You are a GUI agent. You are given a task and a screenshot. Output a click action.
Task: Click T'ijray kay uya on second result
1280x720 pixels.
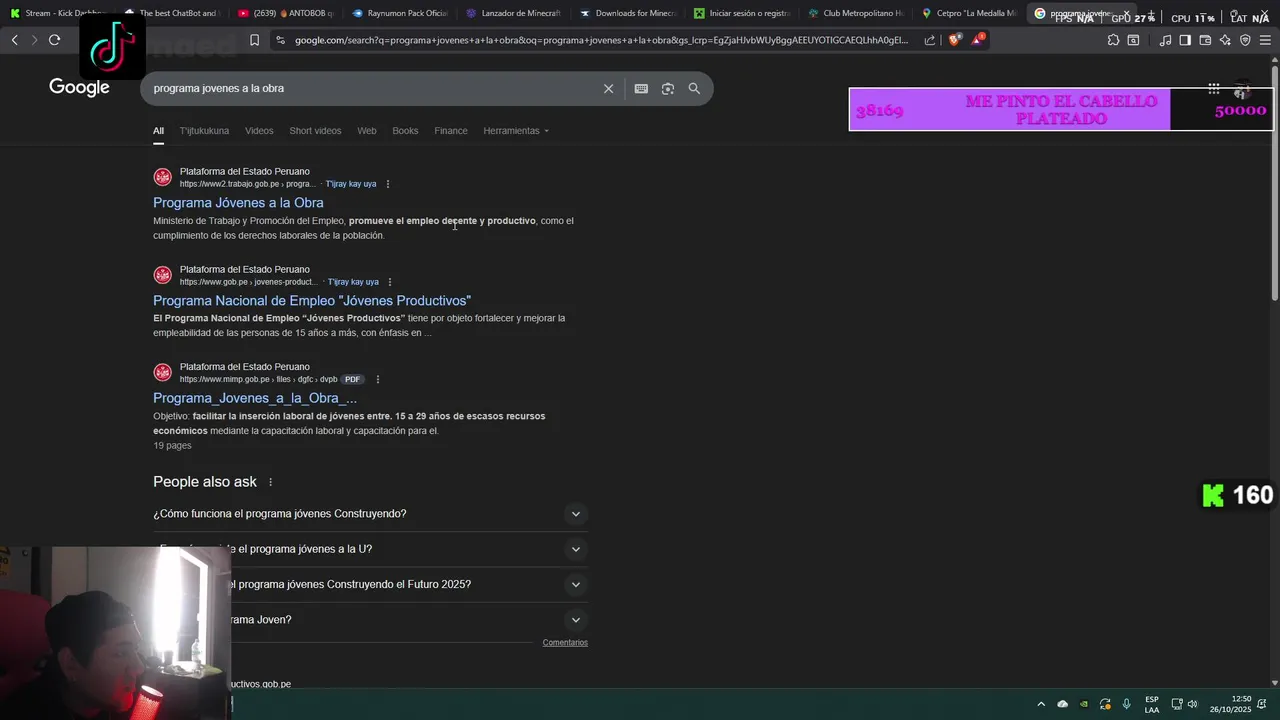click(353, 282)
